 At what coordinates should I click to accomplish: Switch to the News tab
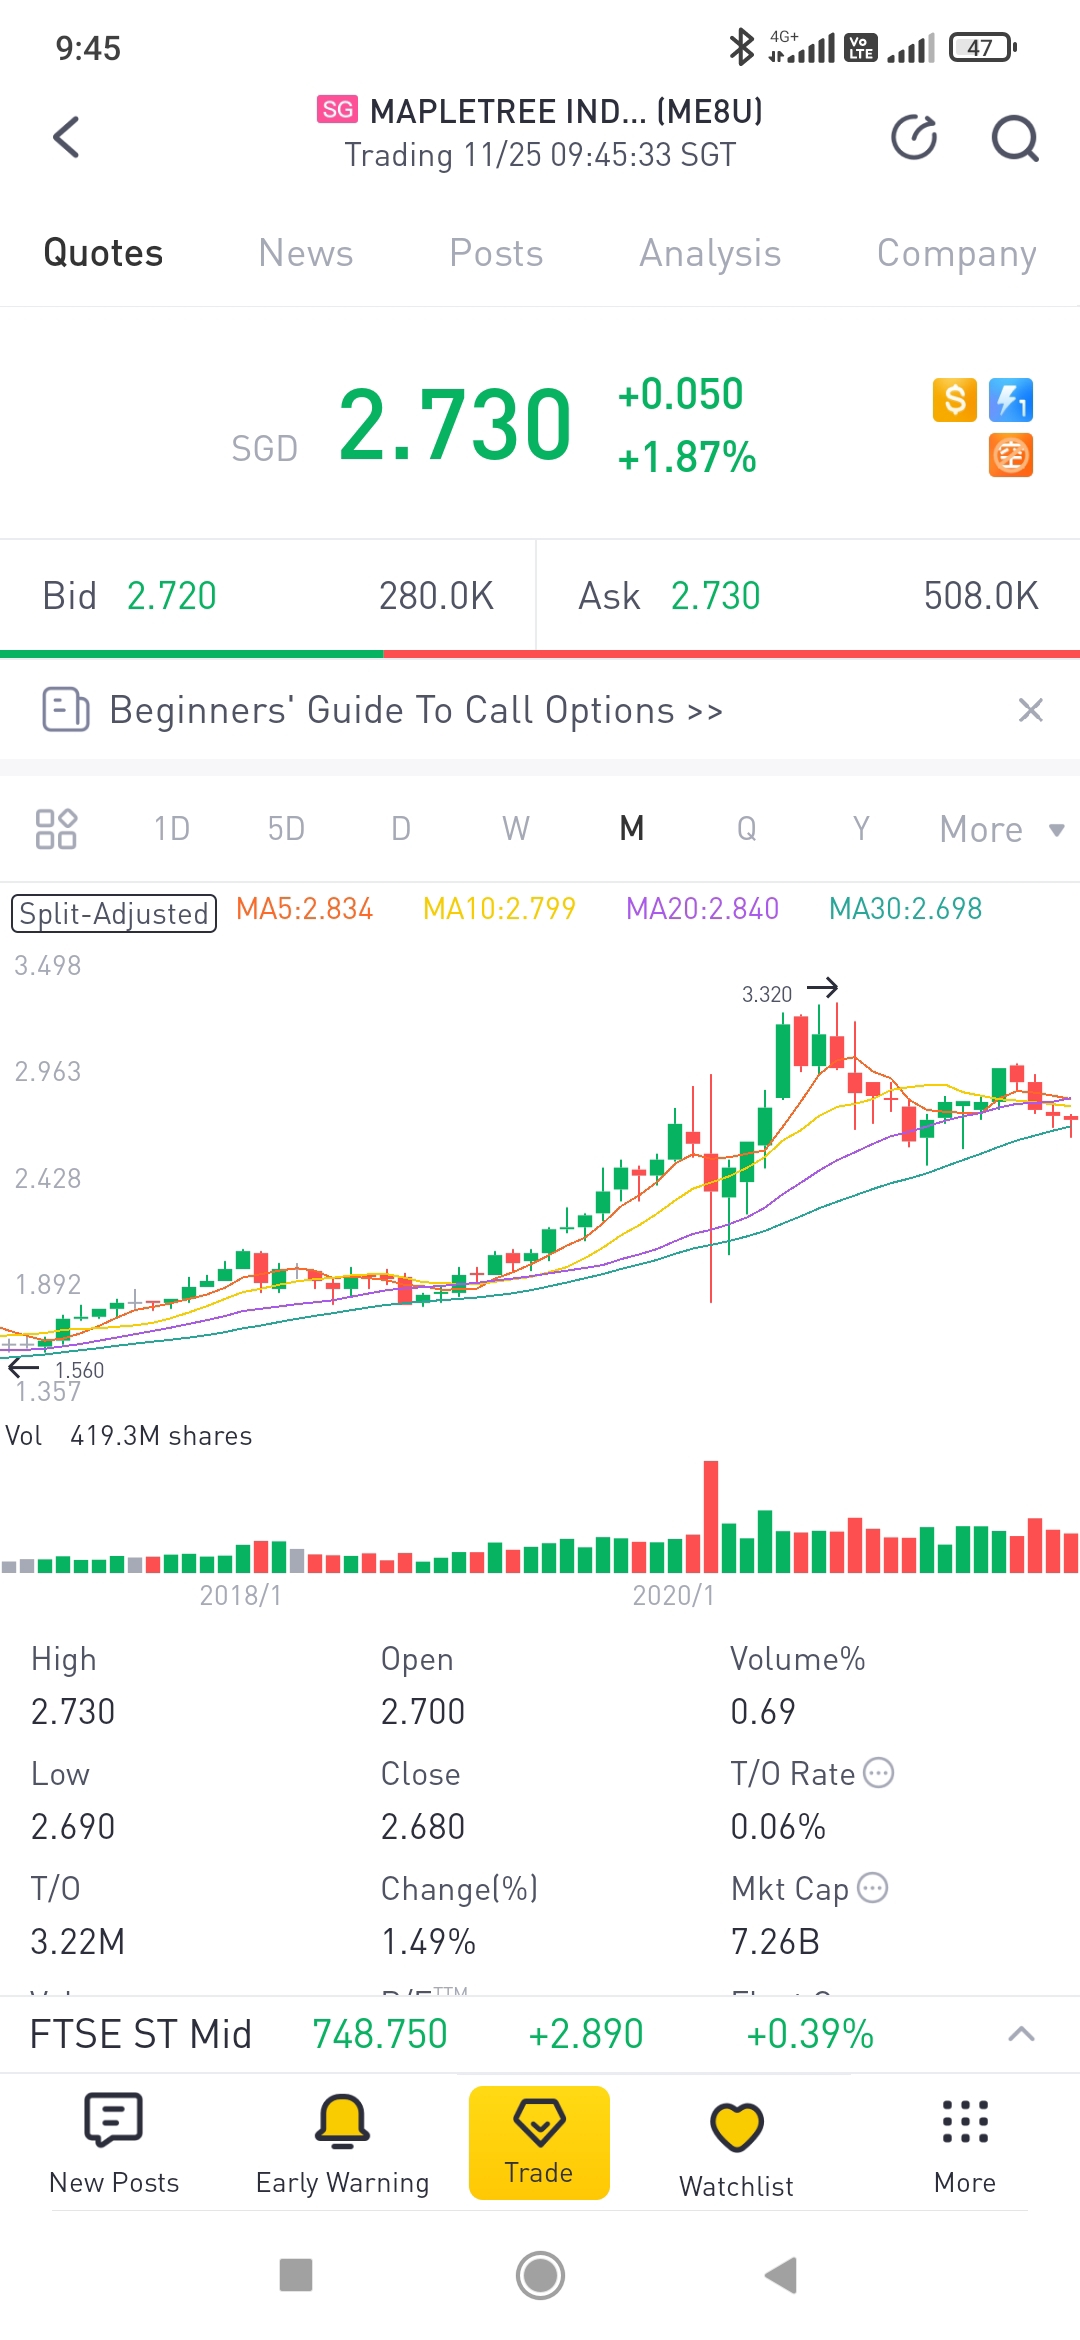pos(306,253)
